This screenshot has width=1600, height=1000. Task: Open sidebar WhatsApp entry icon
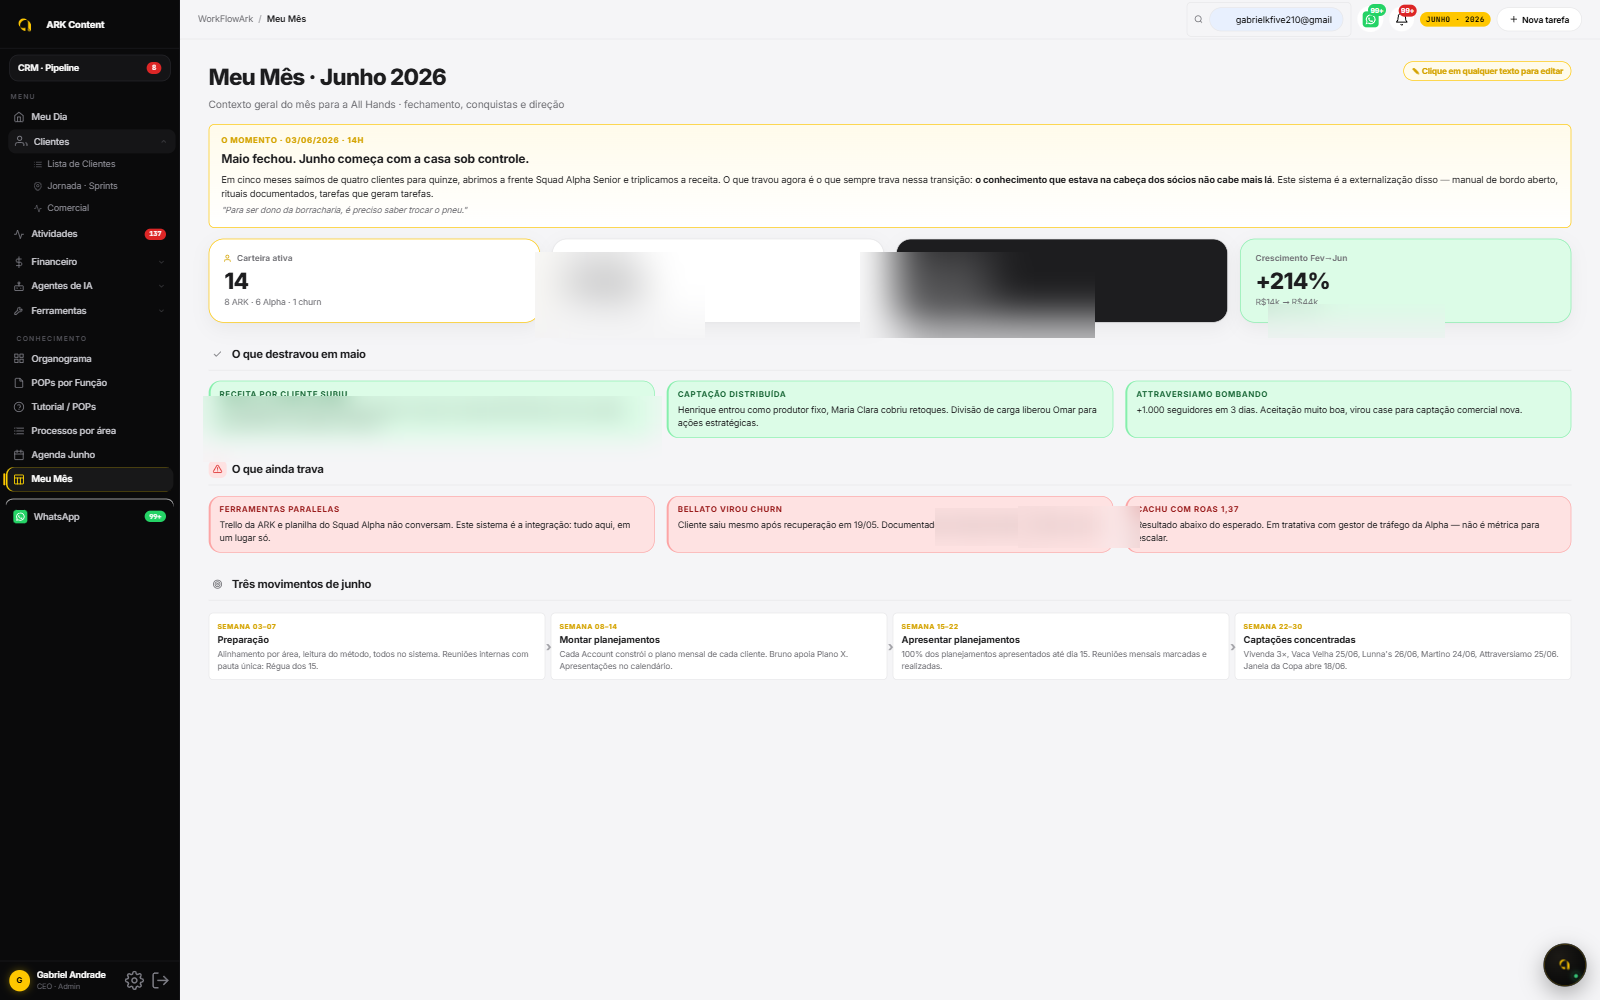pos(20,517)
